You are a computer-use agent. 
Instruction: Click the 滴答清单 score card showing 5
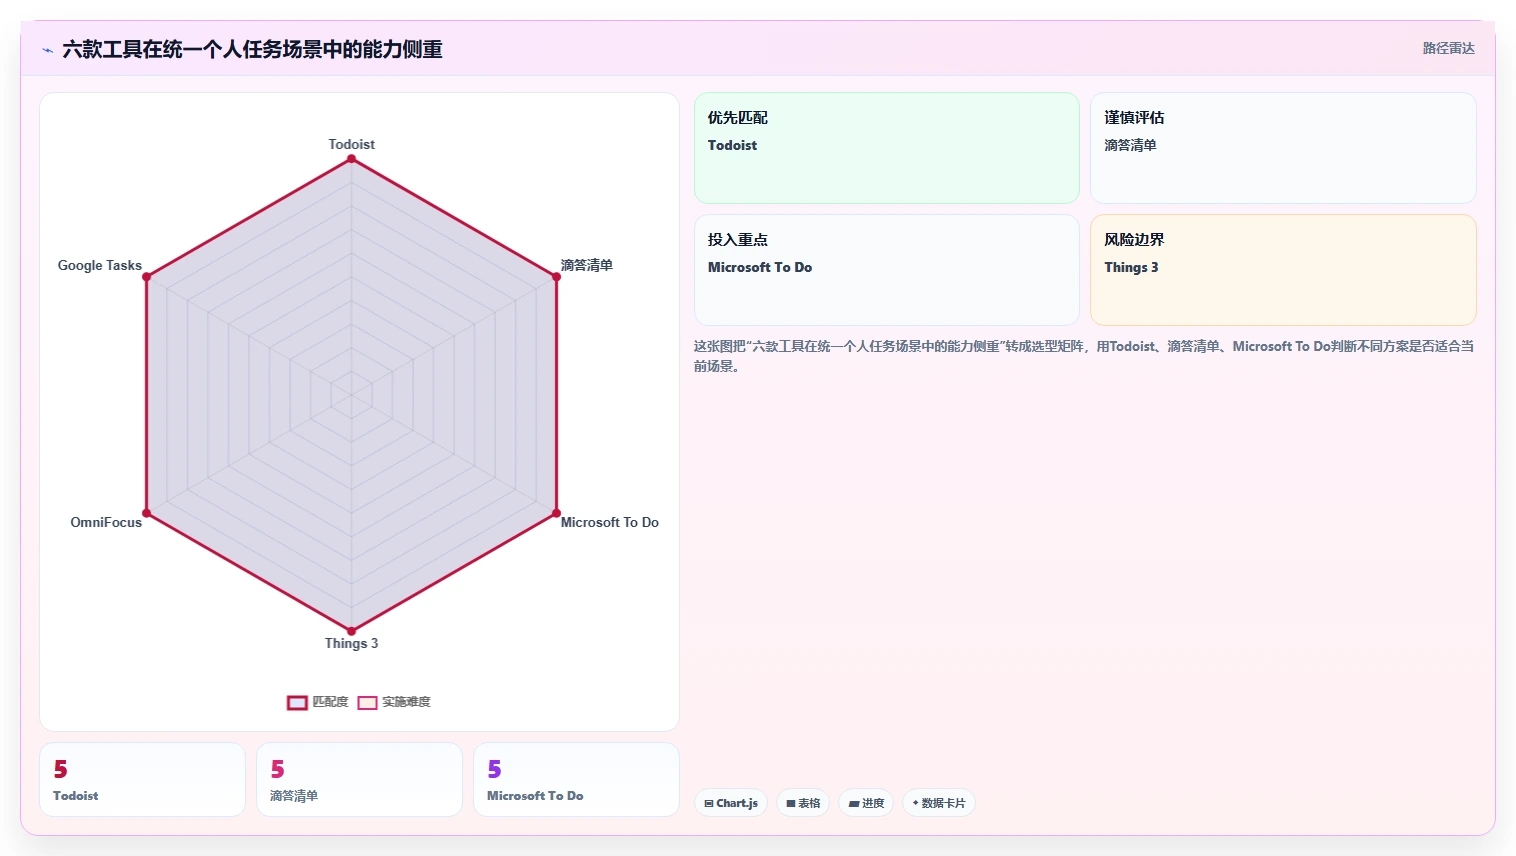(x=359, y=779)
